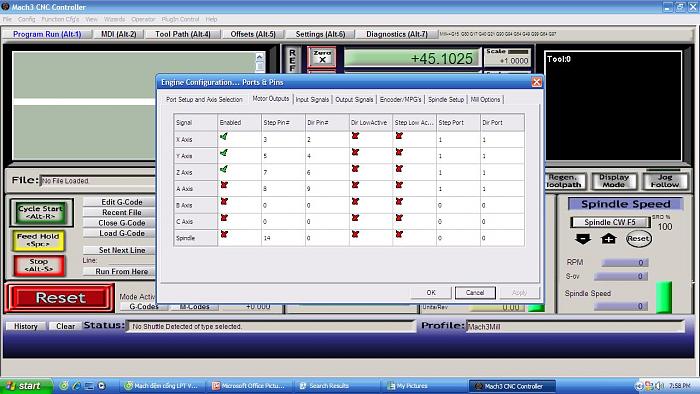Decrease spindle speed with down arrow
The width and height of the screenshot is (700, 394).
(583, 239)
